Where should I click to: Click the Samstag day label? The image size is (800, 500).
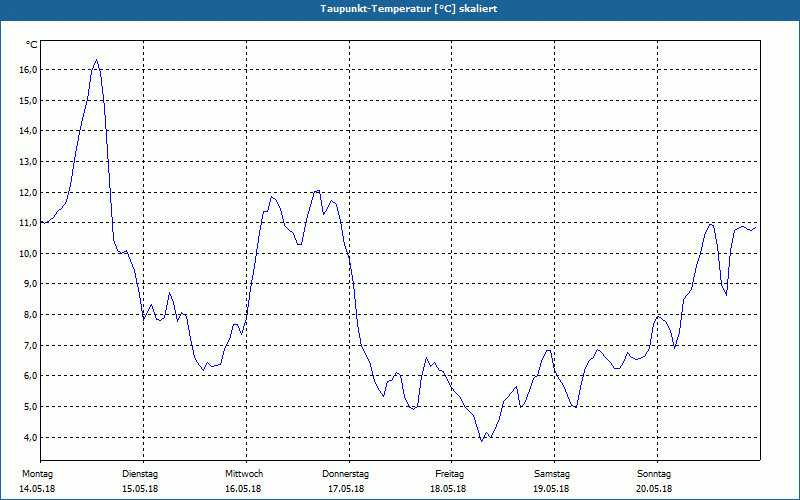coord(552,474)
